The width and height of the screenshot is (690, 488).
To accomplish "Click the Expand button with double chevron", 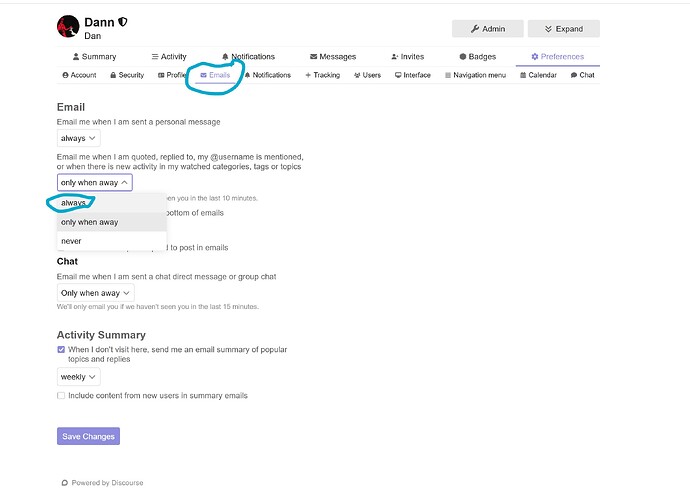I will point(564,29).
